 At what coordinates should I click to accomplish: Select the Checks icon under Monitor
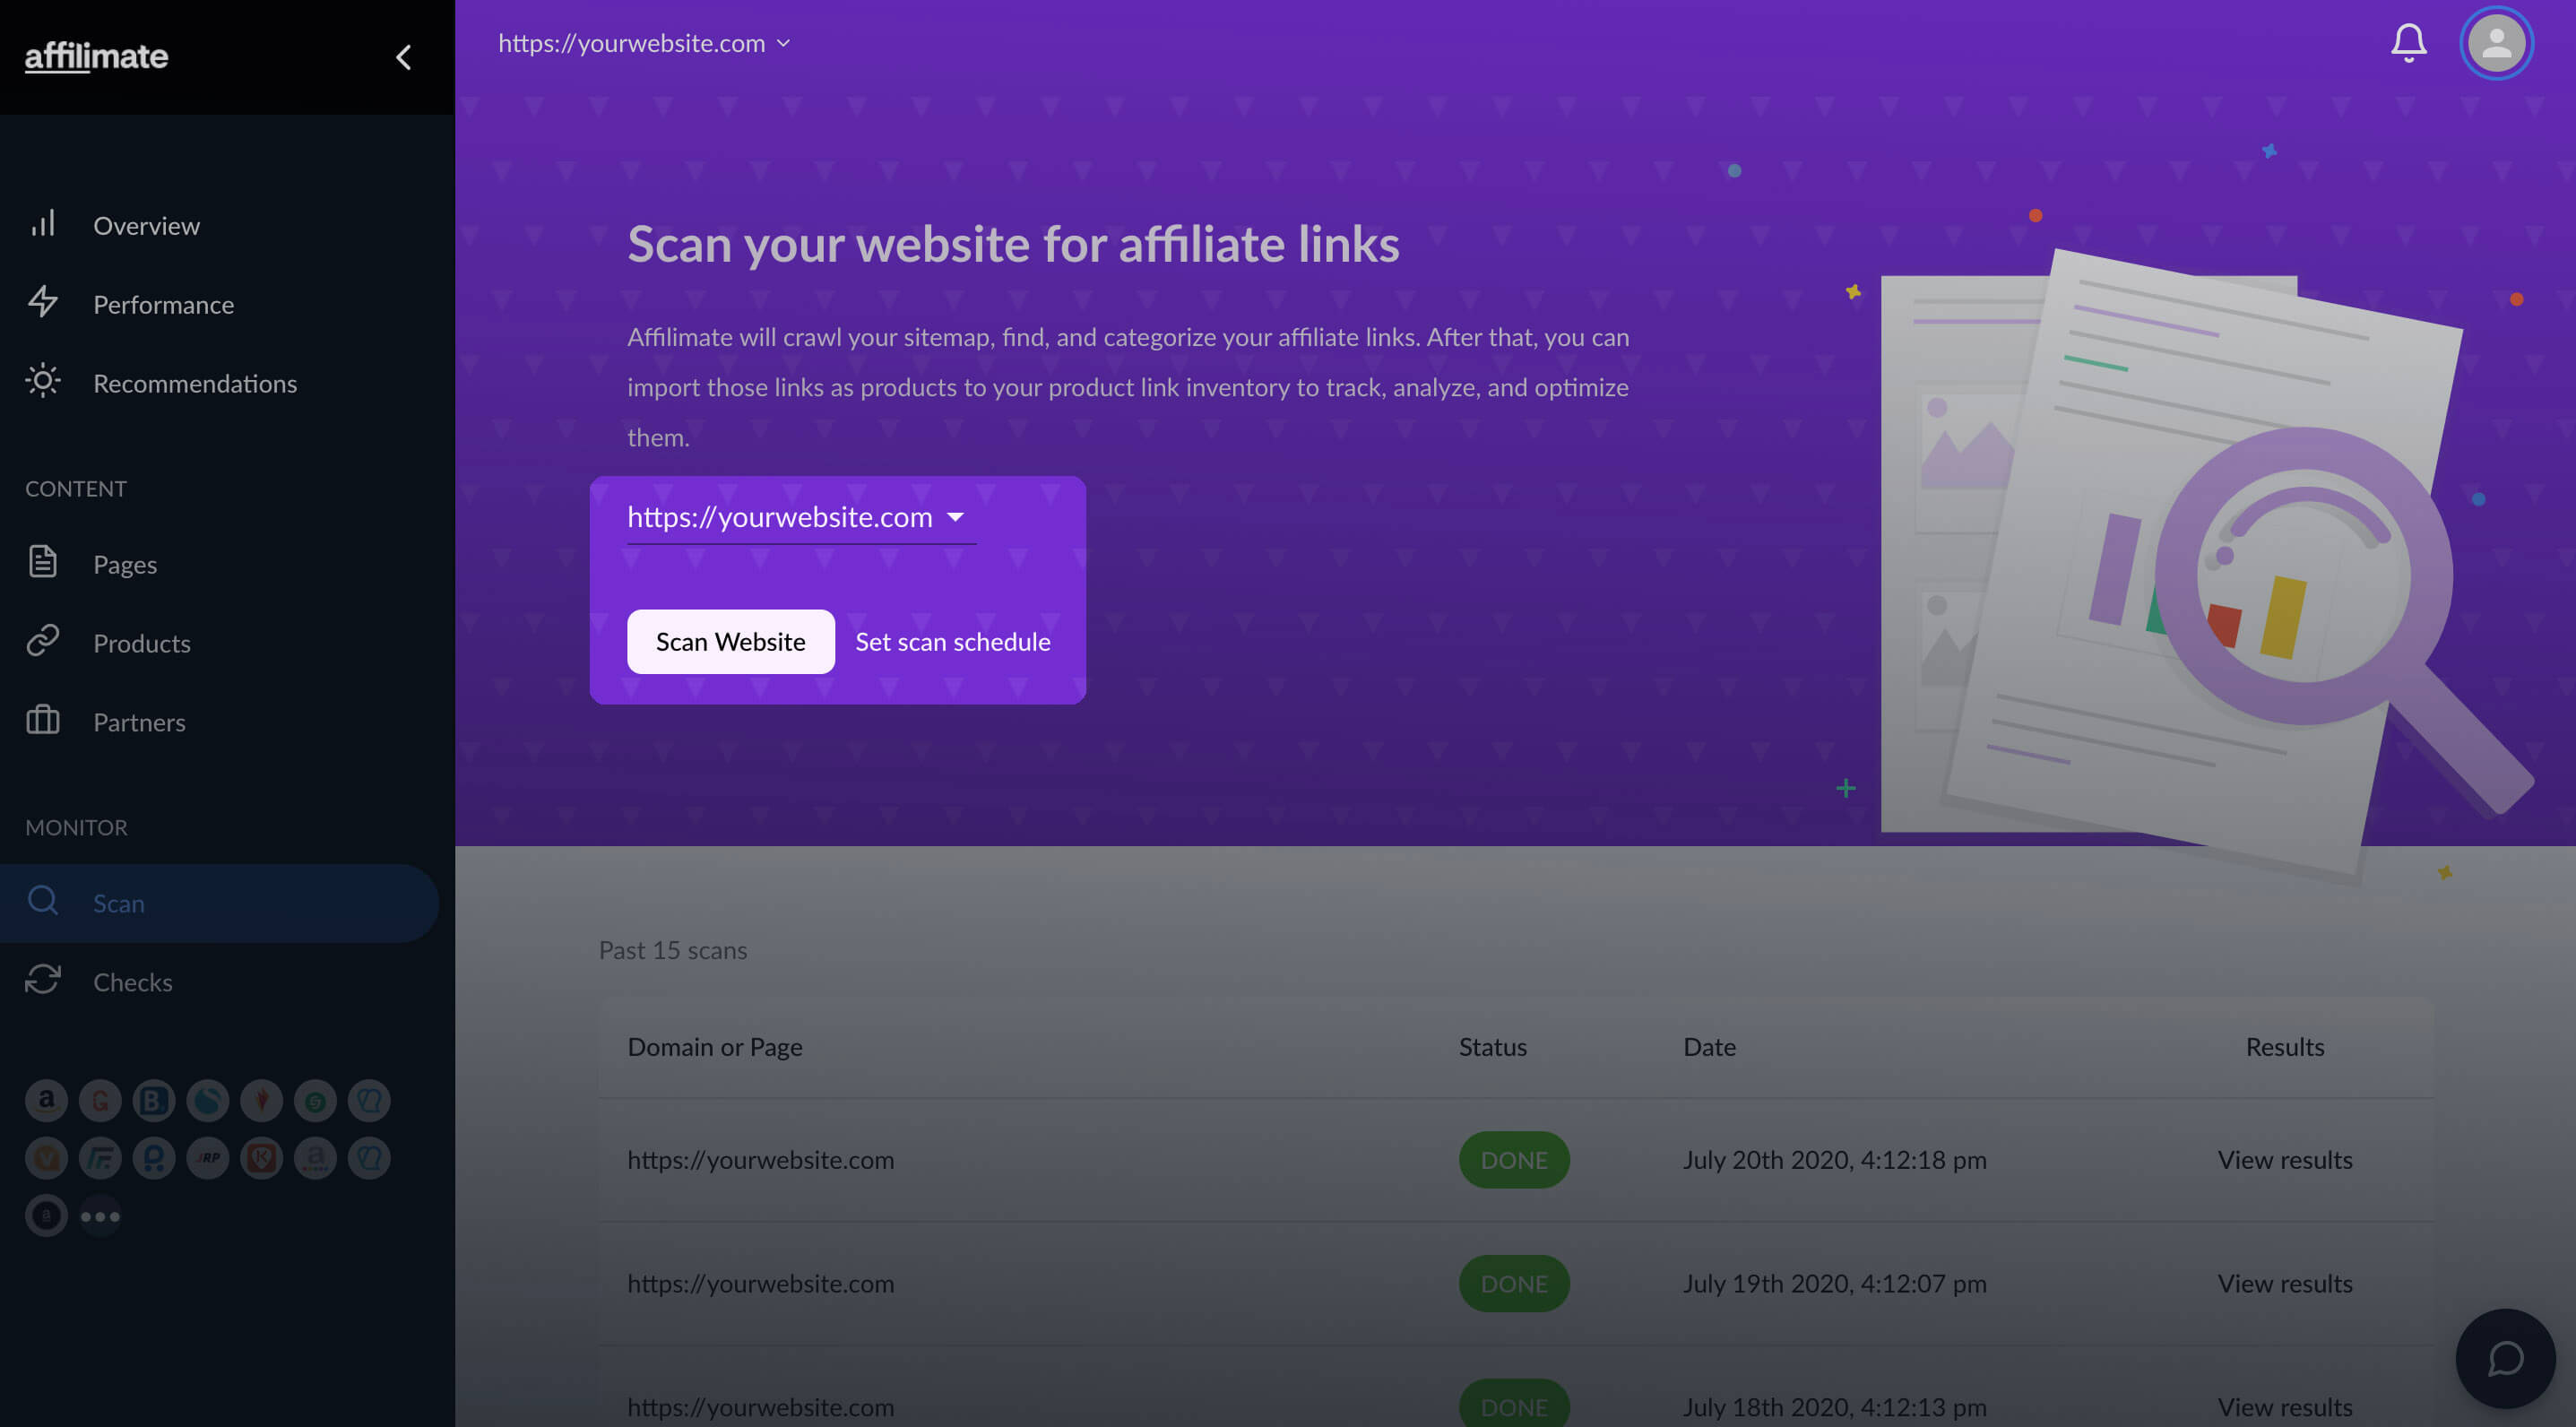[x=42, y=981]
